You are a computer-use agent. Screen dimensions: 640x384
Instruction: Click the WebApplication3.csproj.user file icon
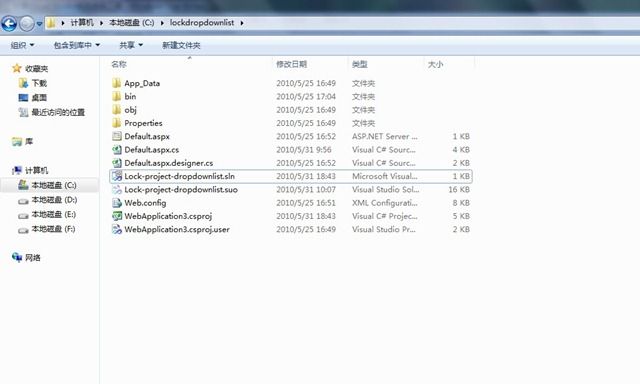click(117, 229)
